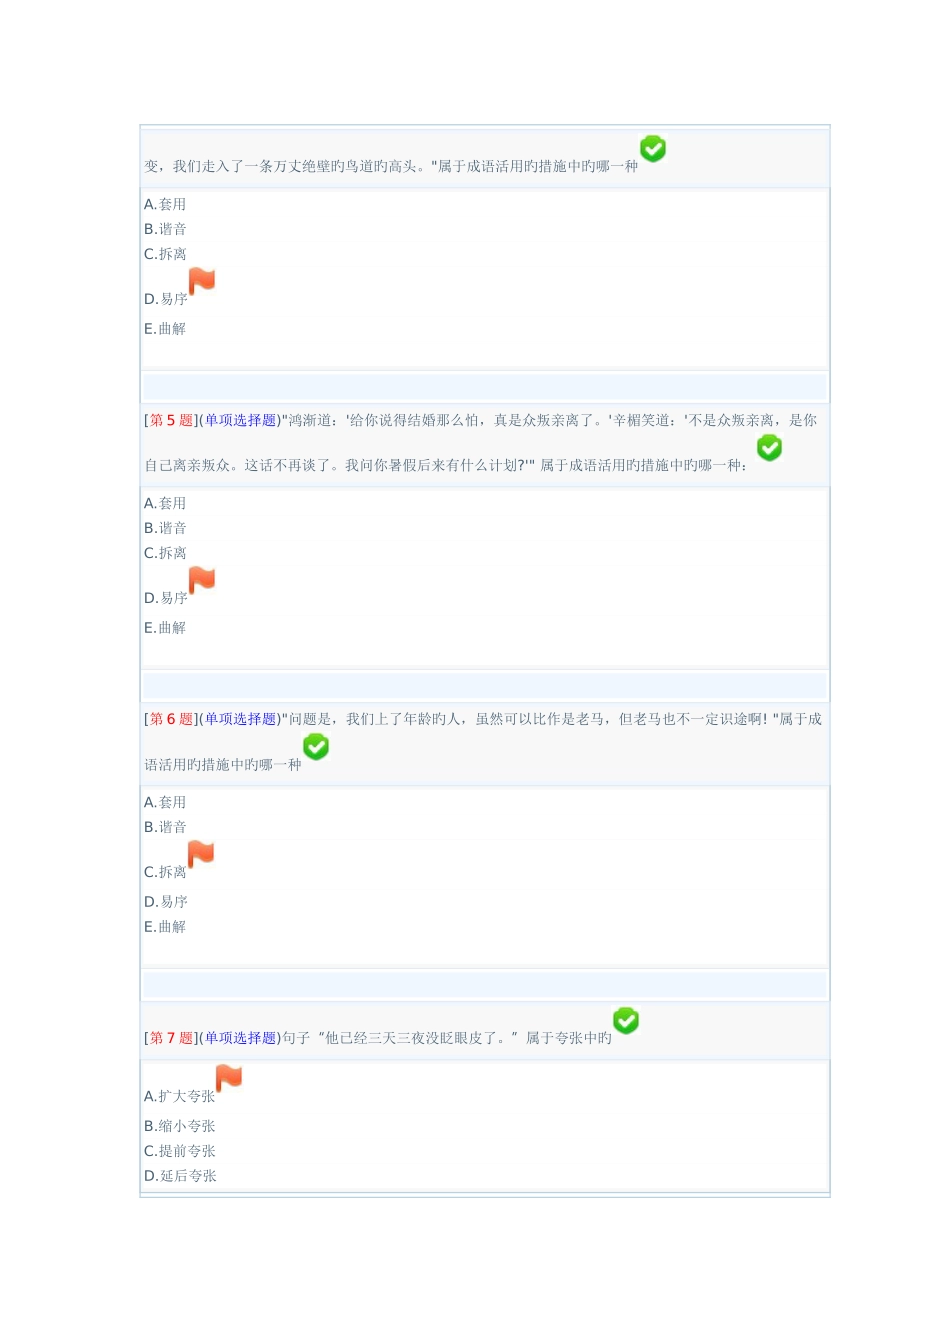Click the 单项选择题 link in question 6
950x1344 pixels.
coord(240,720)
